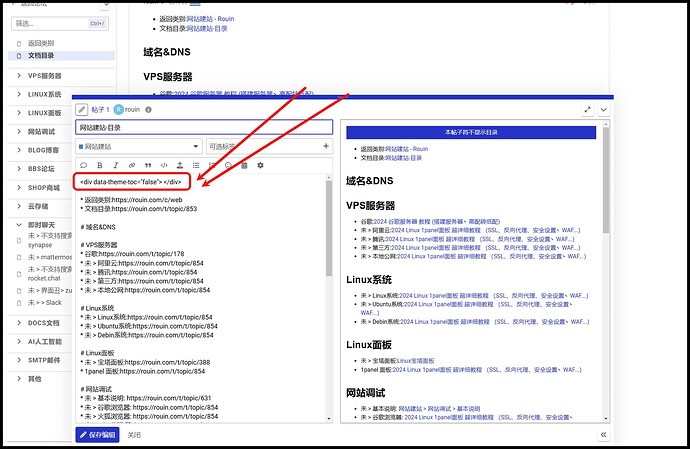
Task: Expand the LINUX面板 sidebar section
Action: click(19, 113)
